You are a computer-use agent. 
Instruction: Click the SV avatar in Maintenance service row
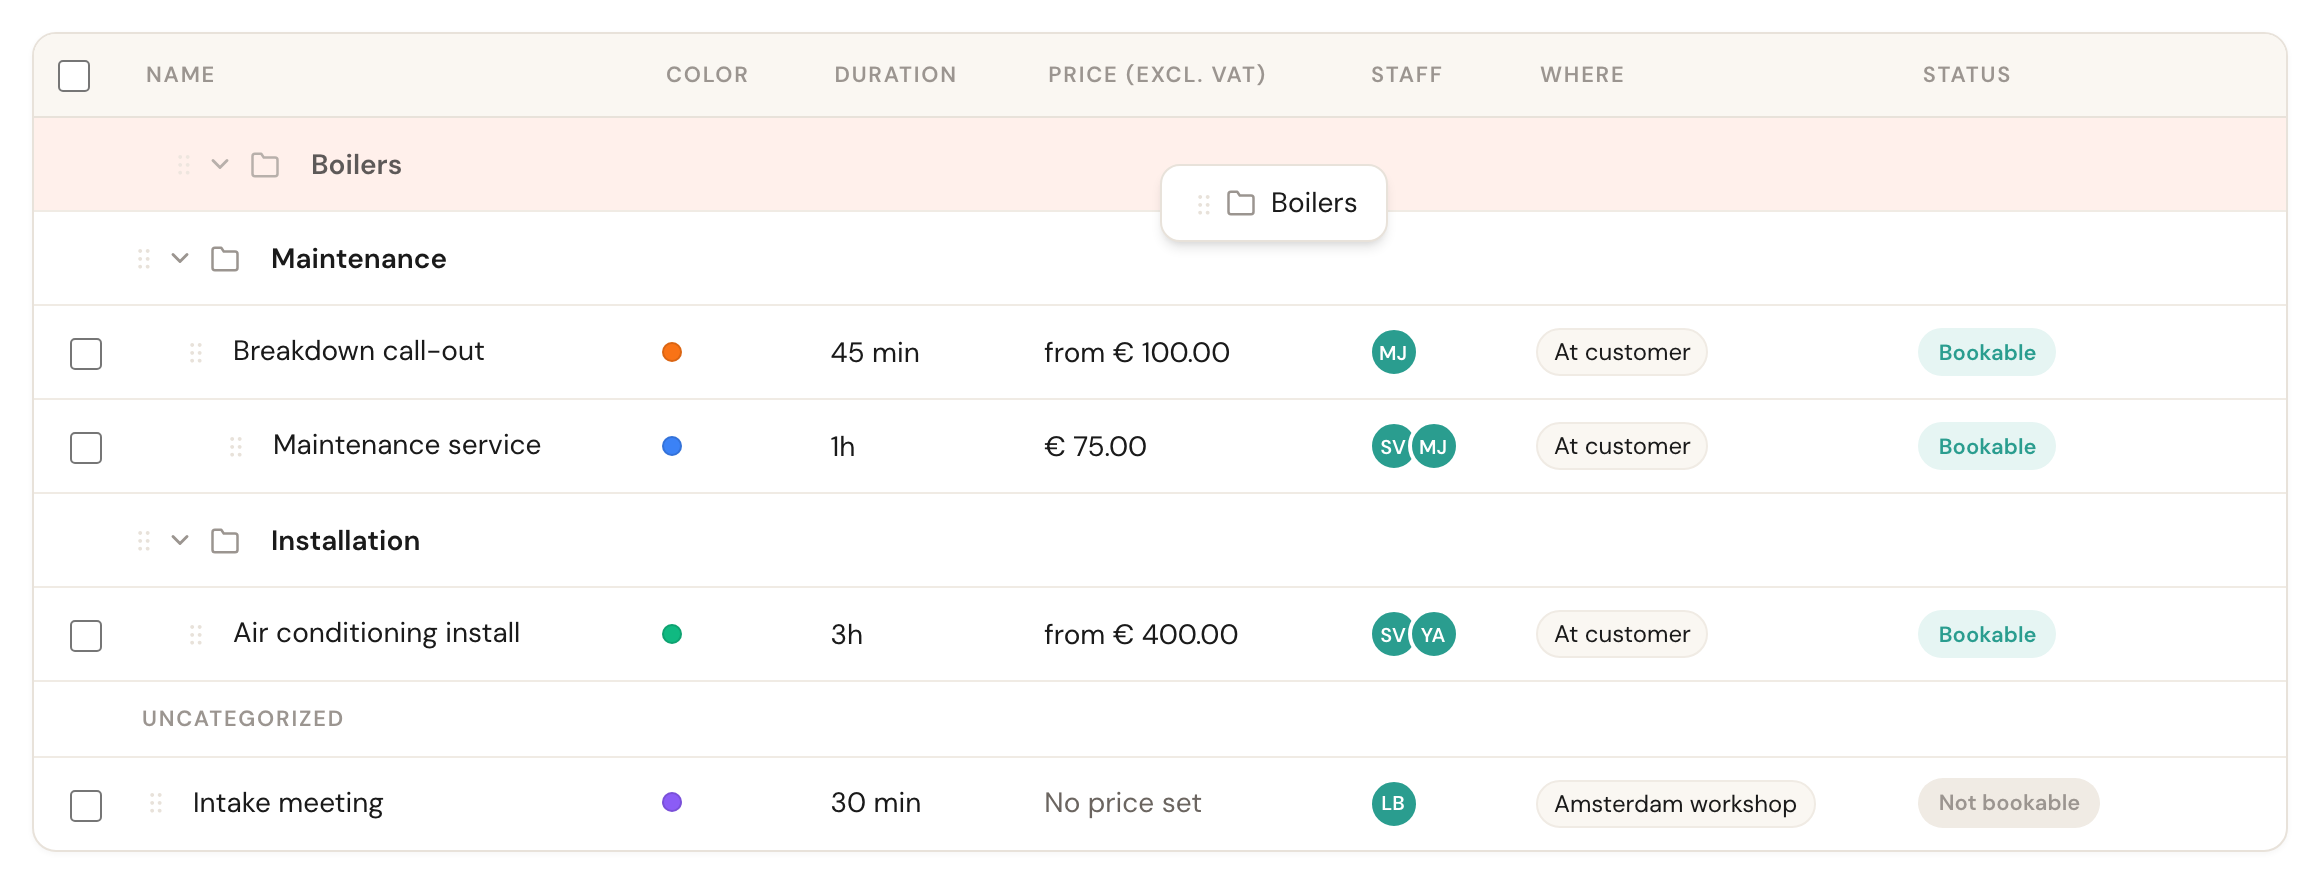1390,446
